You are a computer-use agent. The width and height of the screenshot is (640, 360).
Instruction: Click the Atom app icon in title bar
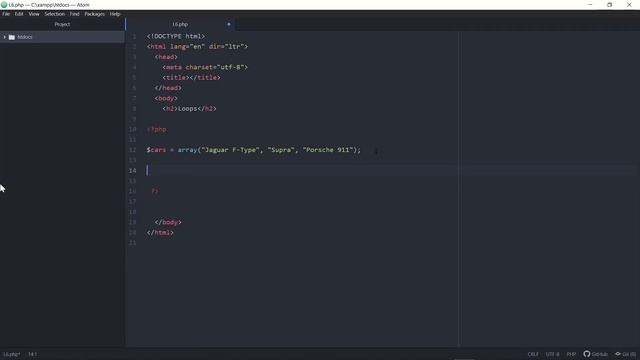[x=4, y=5]
